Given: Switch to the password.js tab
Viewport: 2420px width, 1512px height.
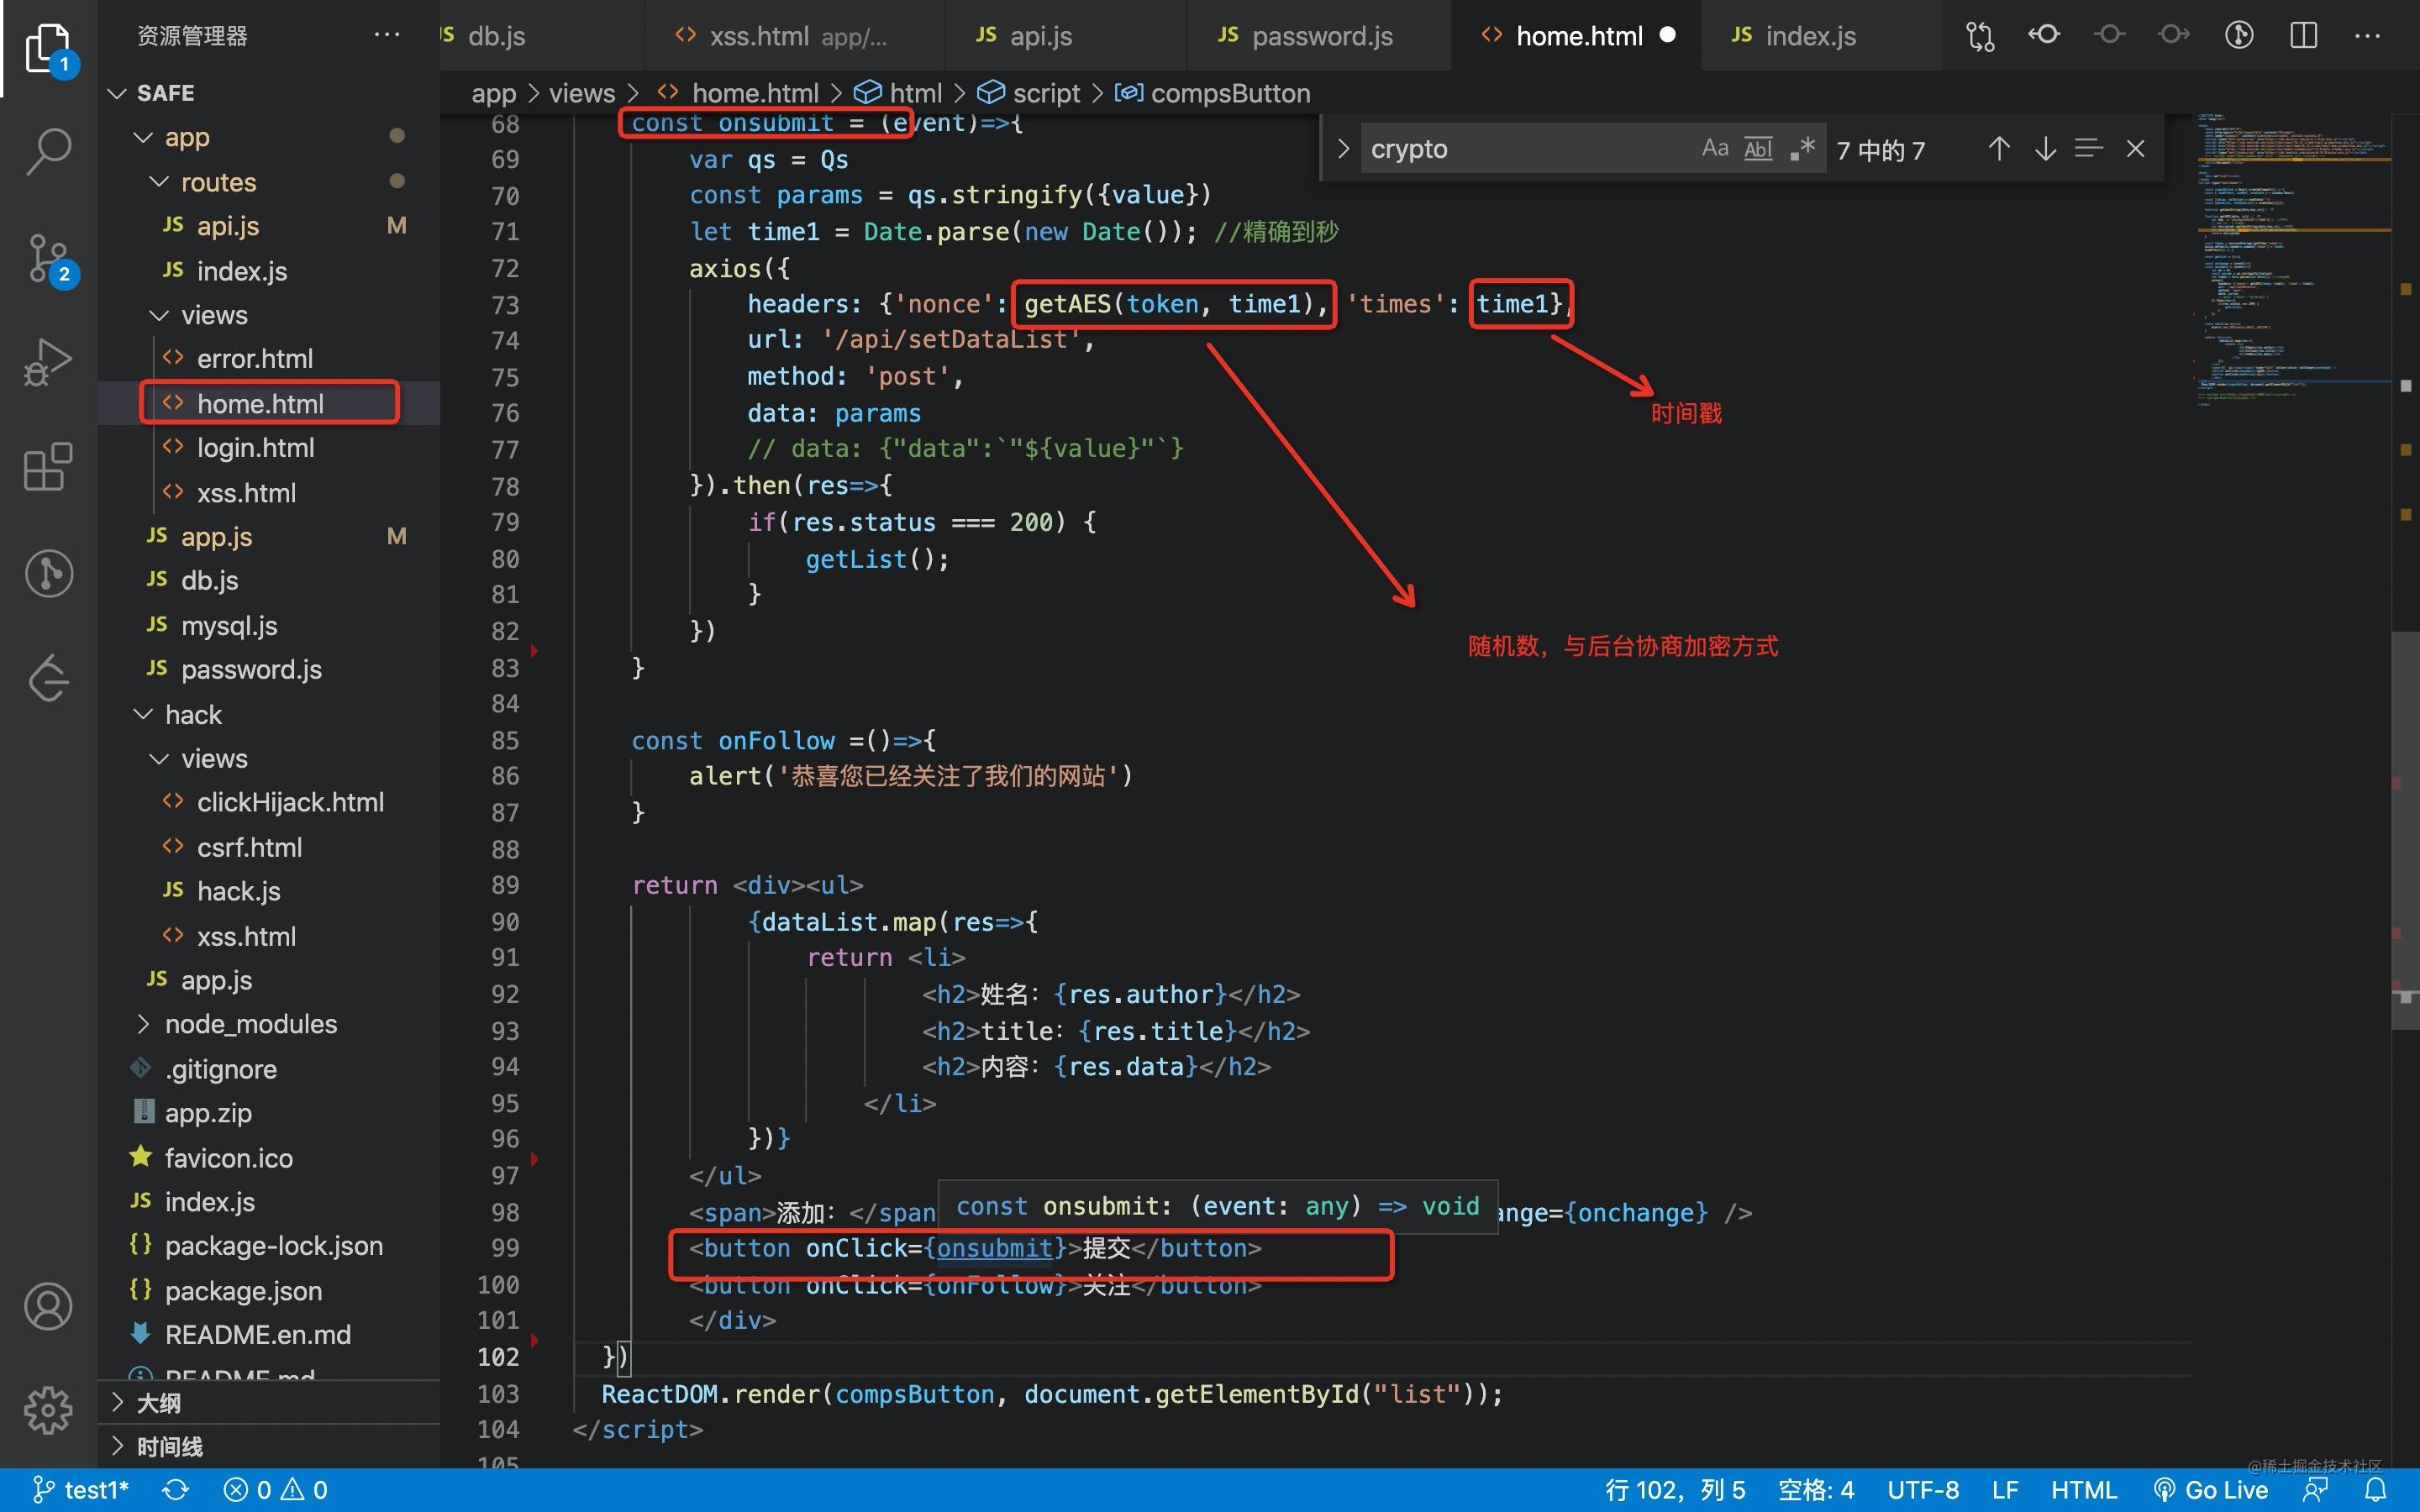Looking at the screenshot, I should 1319,36.
